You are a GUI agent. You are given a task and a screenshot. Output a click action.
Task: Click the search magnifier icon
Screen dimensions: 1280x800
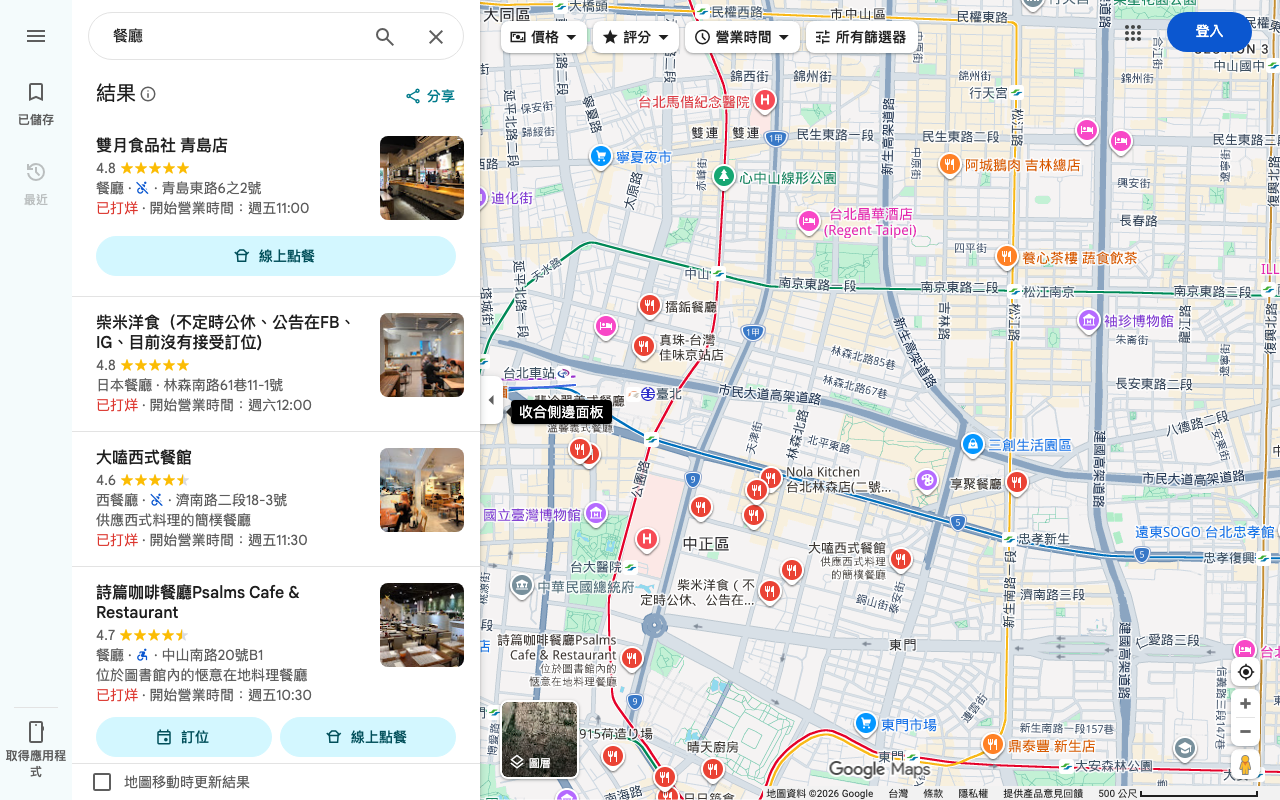tap(385, 37)
